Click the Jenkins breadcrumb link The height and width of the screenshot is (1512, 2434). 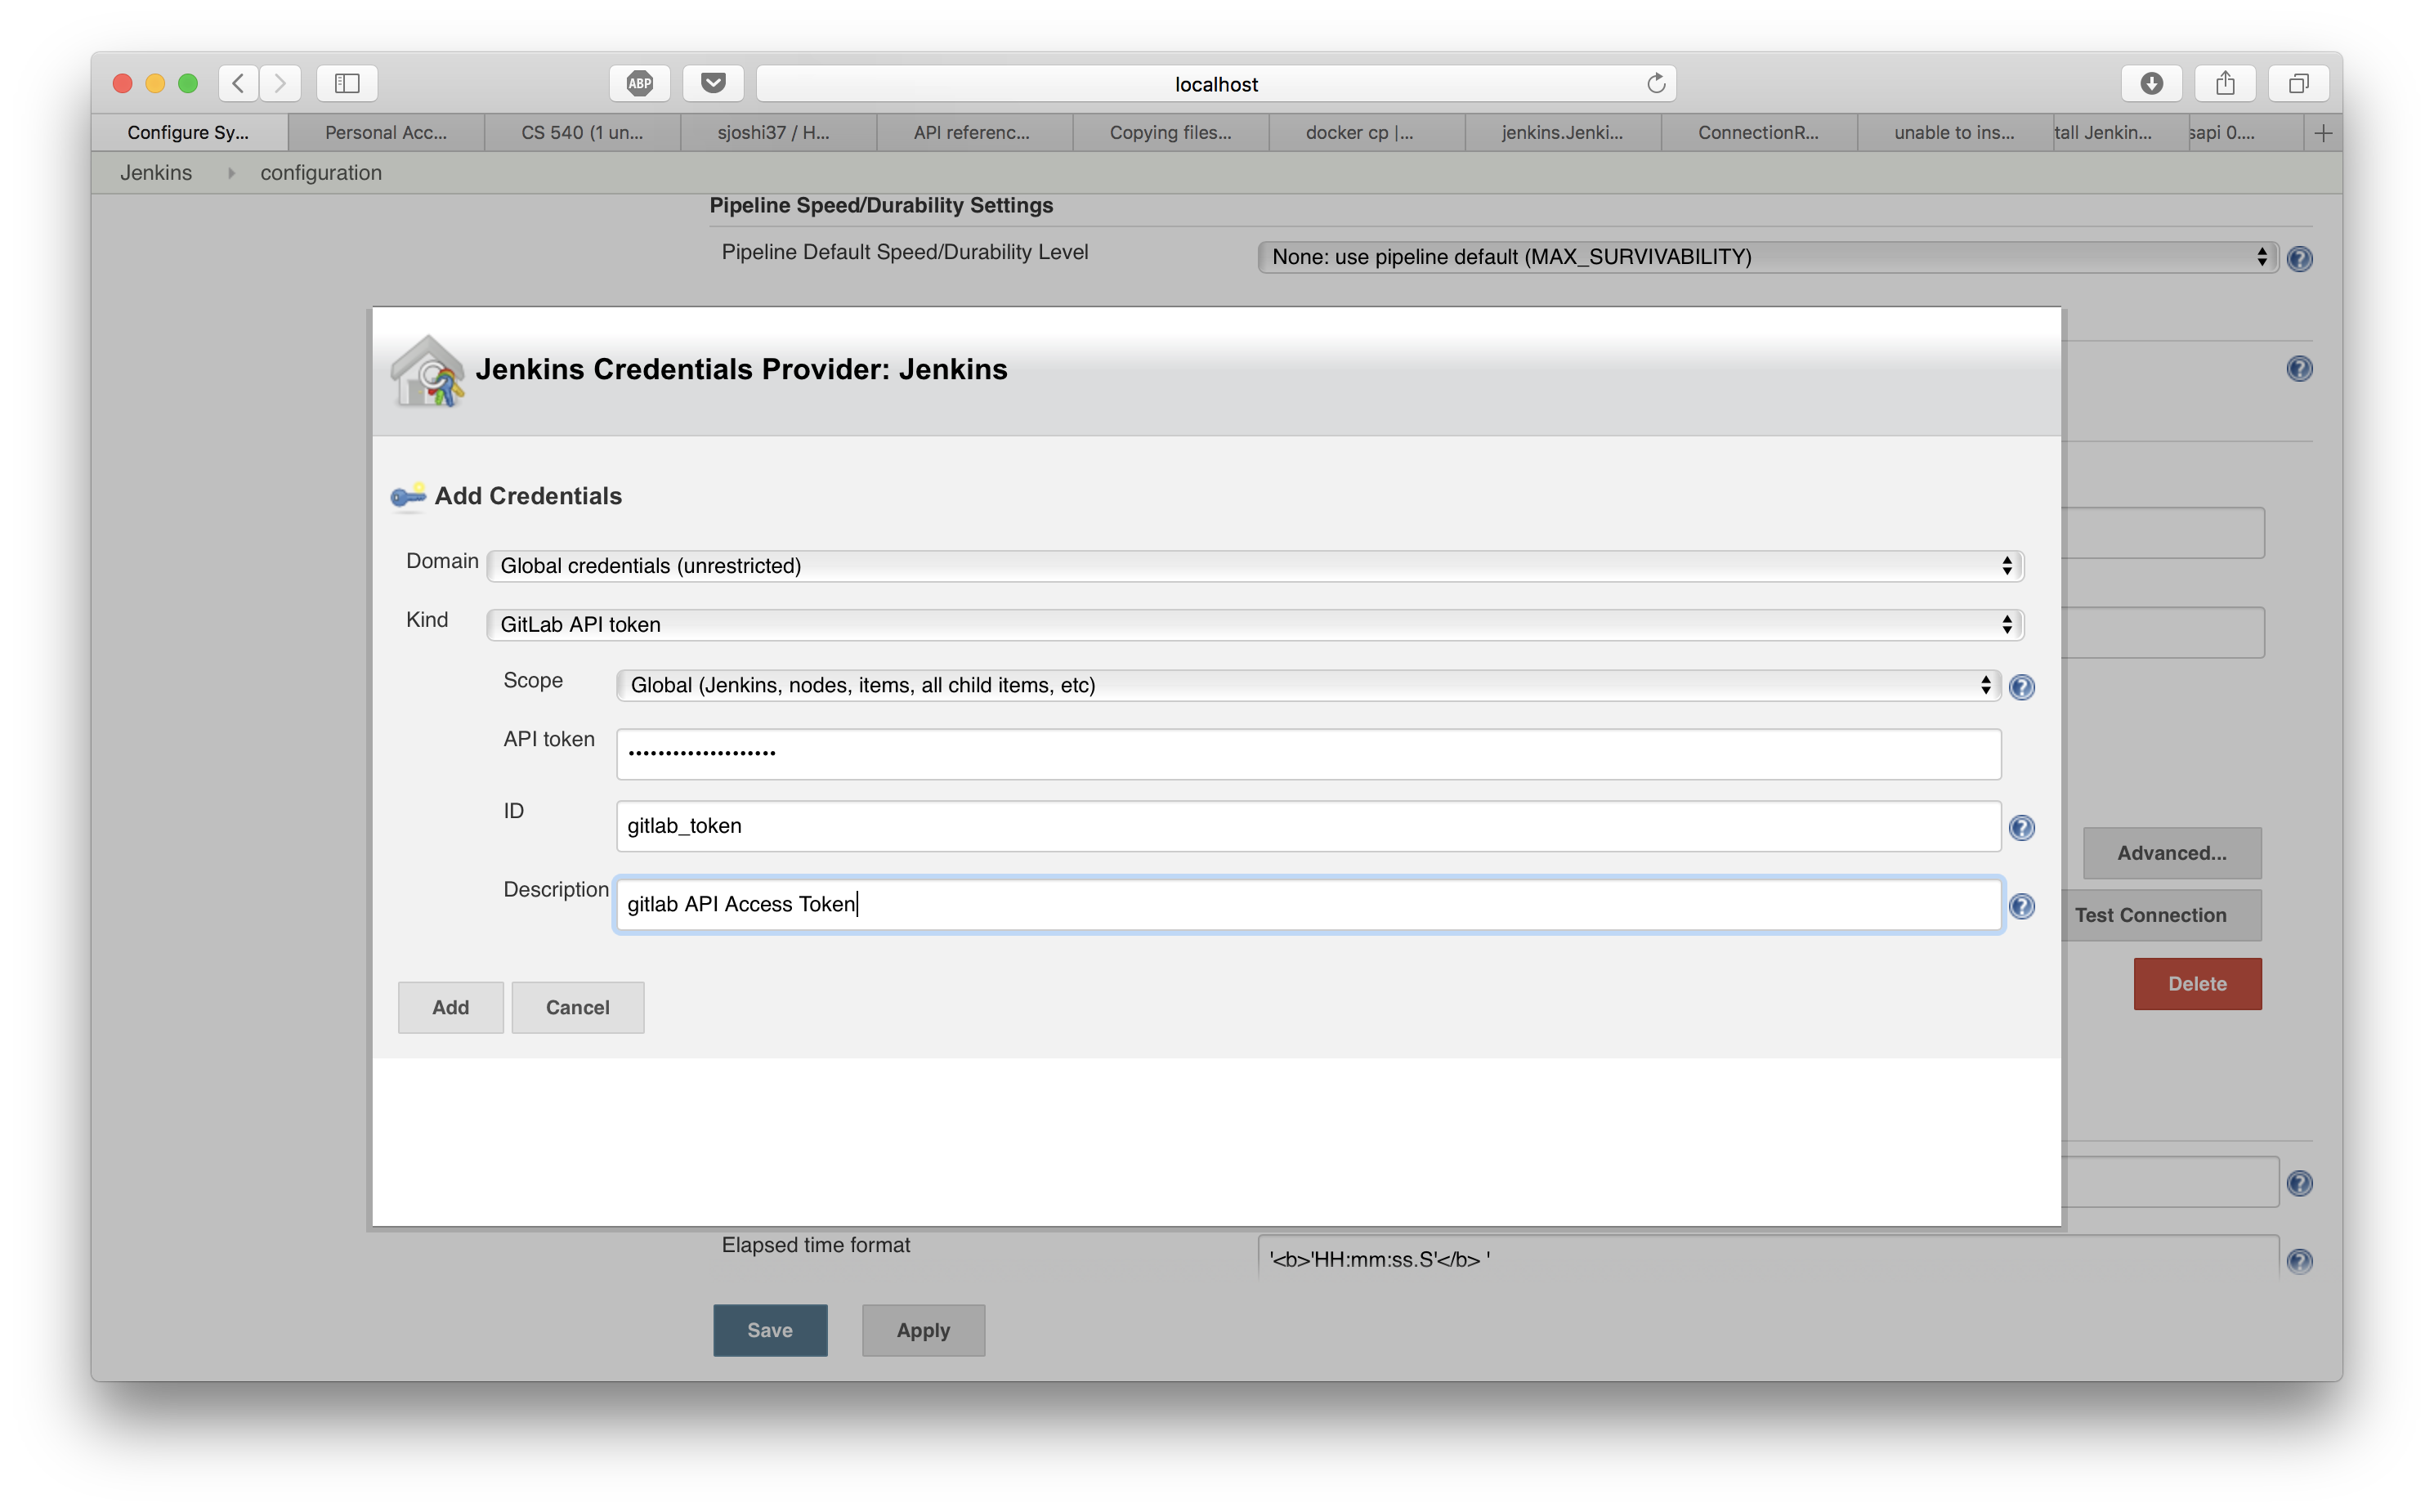tap(156, 173)
